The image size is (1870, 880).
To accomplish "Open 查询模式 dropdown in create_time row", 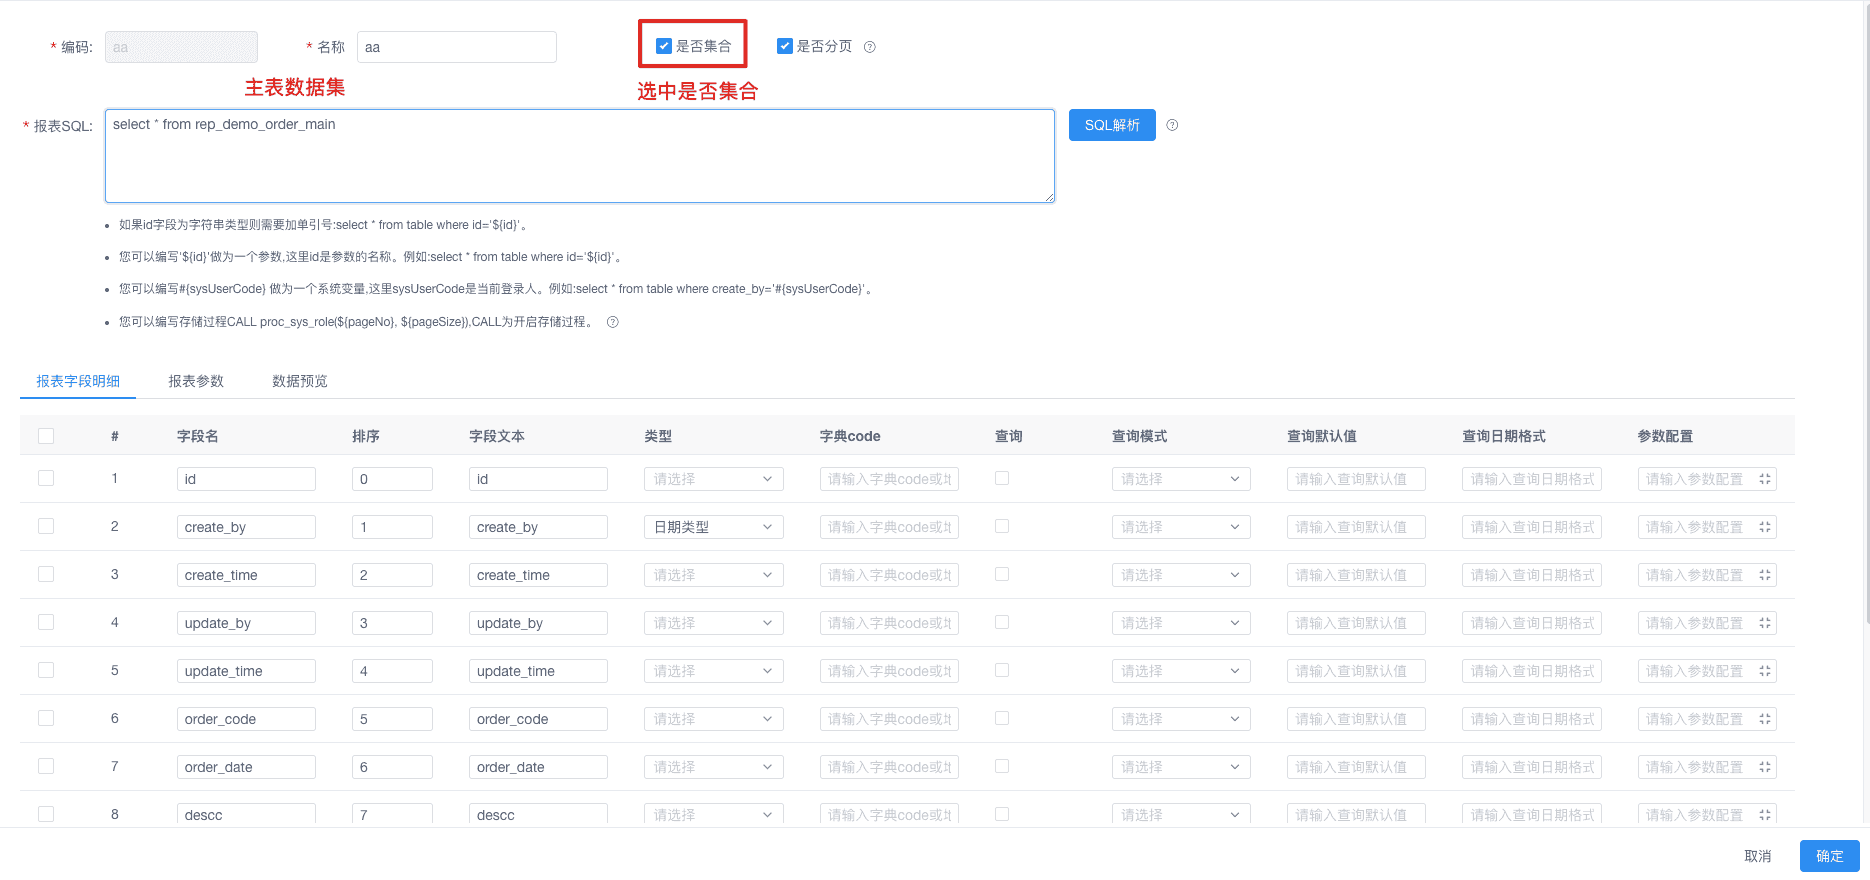I will click(1181, 575).
